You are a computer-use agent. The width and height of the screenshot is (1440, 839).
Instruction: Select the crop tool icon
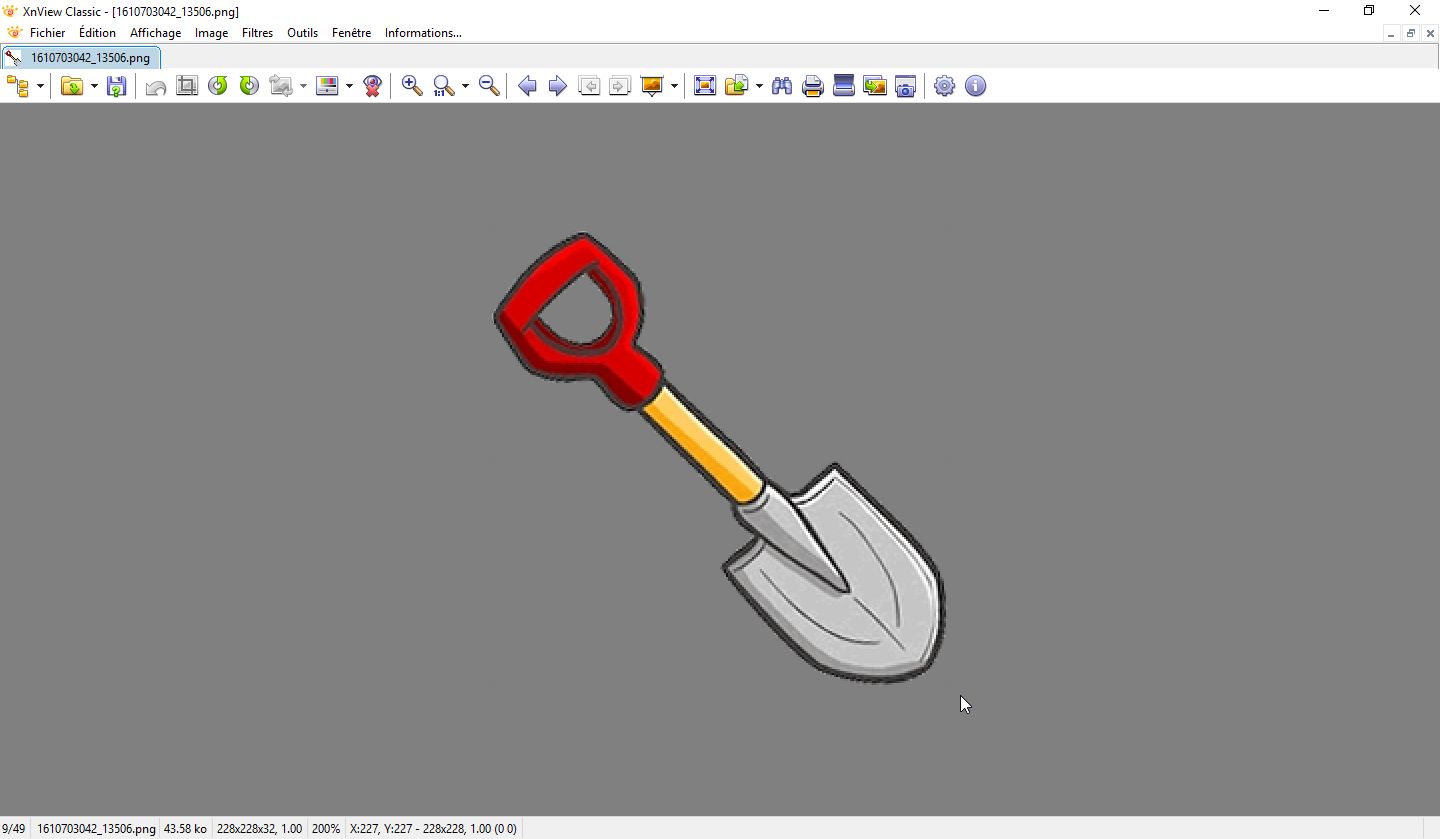point(187,86)
